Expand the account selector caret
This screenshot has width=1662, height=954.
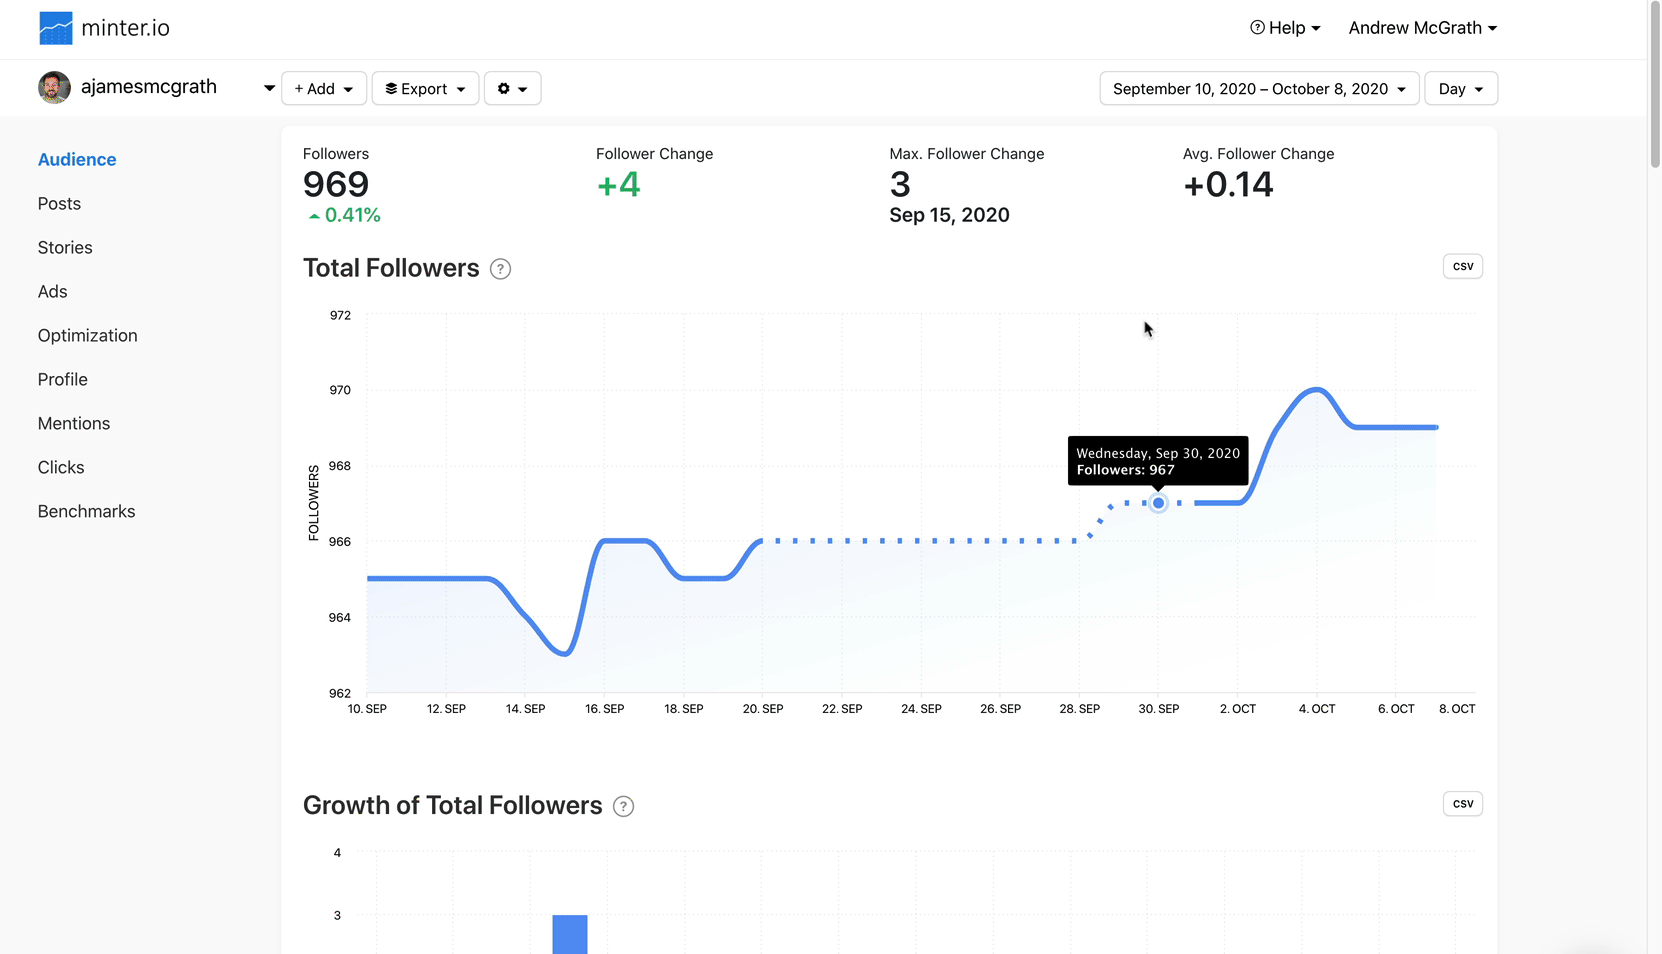[x=269, y=88]
